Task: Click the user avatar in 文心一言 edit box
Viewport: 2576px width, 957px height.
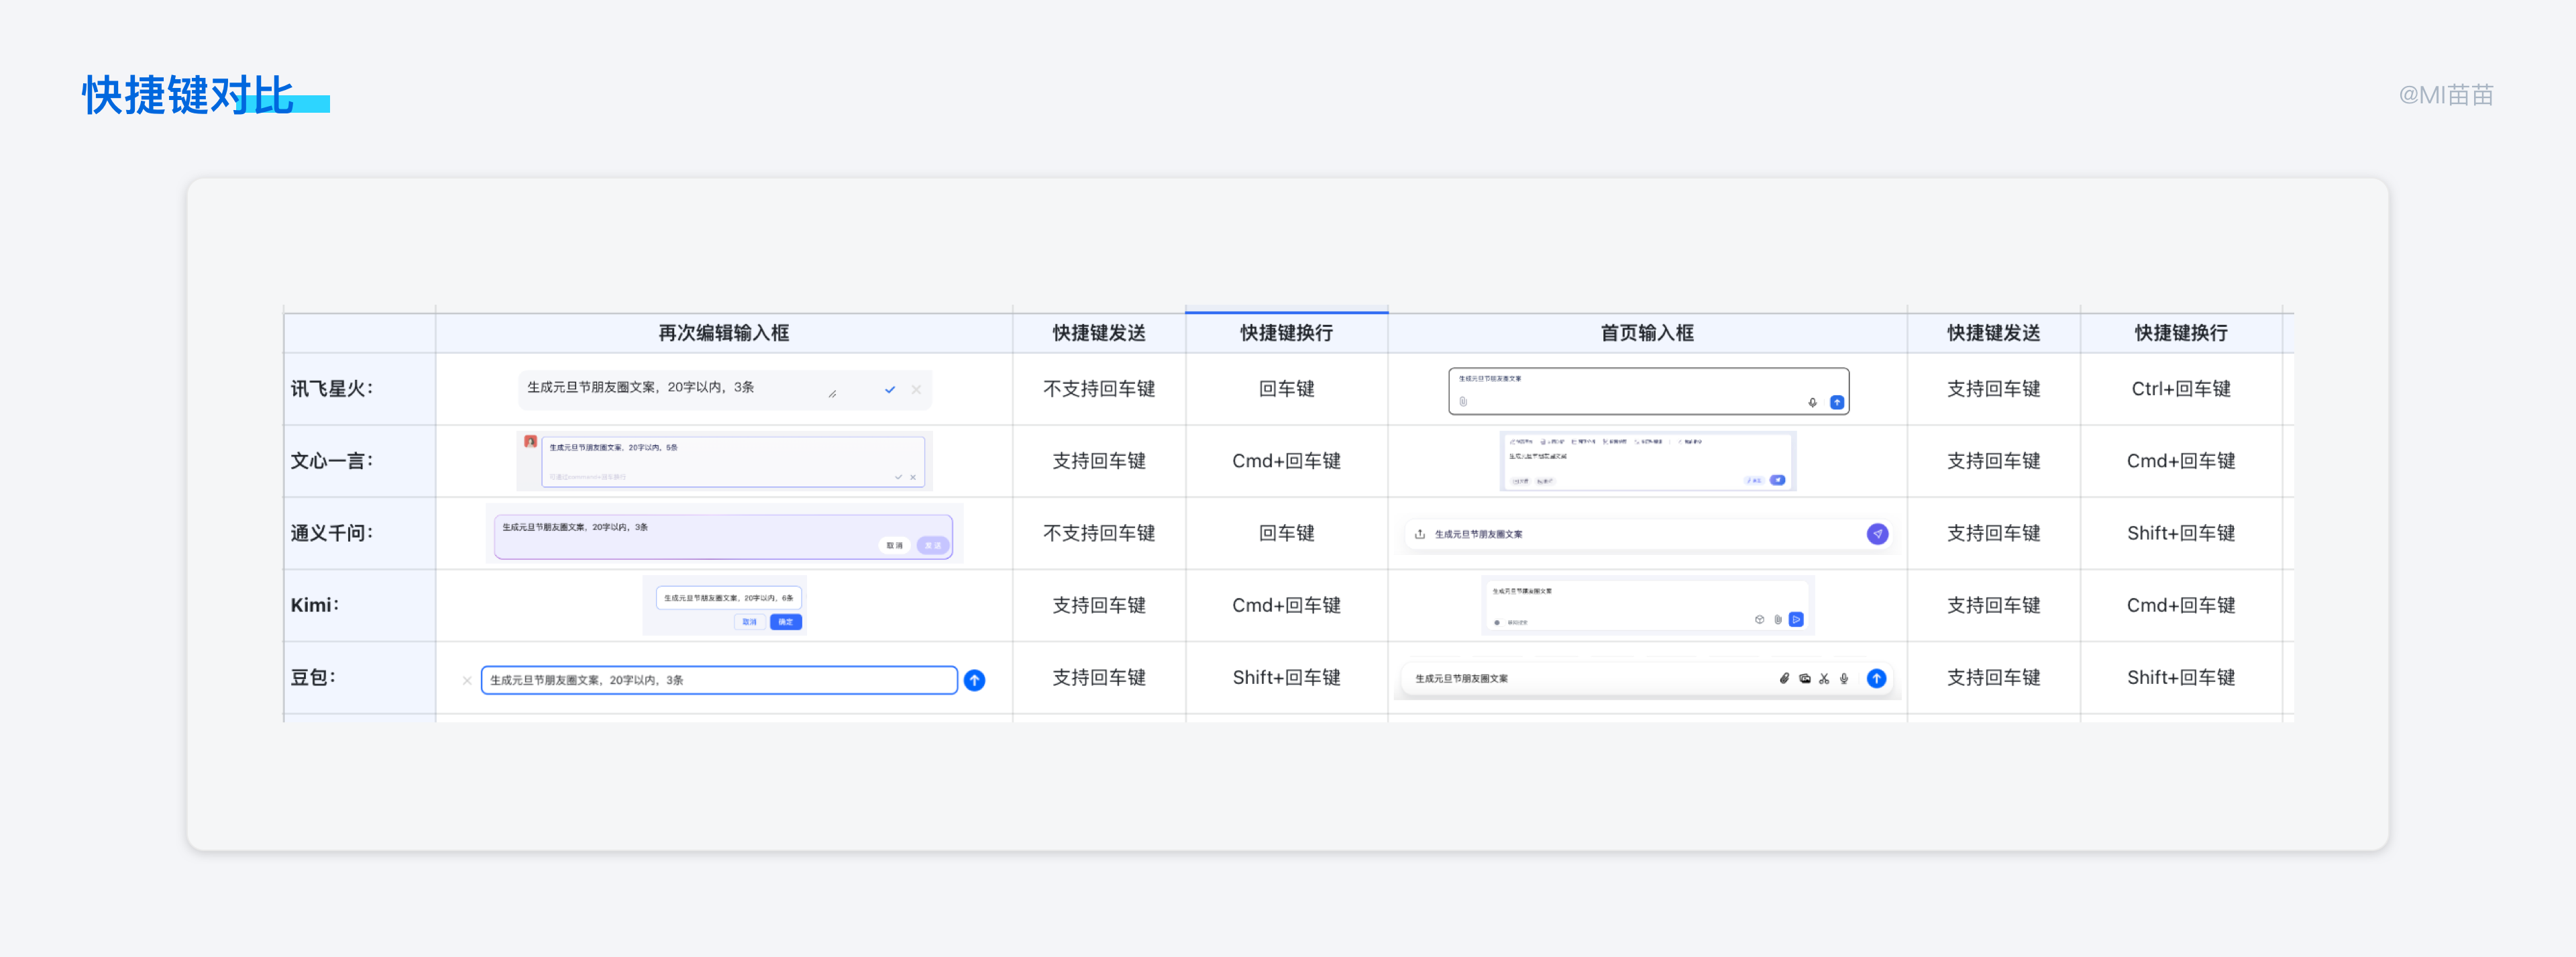Action: tap(530, 441)
